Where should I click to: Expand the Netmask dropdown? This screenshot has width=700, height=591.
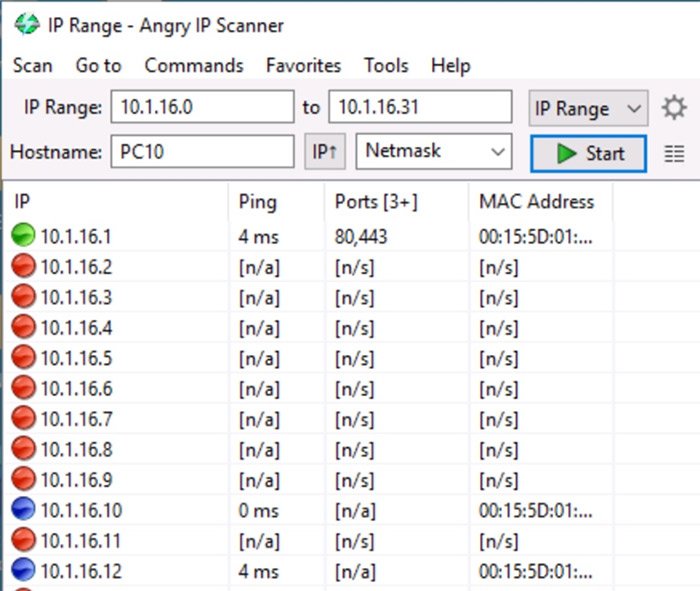coord(434,152)
